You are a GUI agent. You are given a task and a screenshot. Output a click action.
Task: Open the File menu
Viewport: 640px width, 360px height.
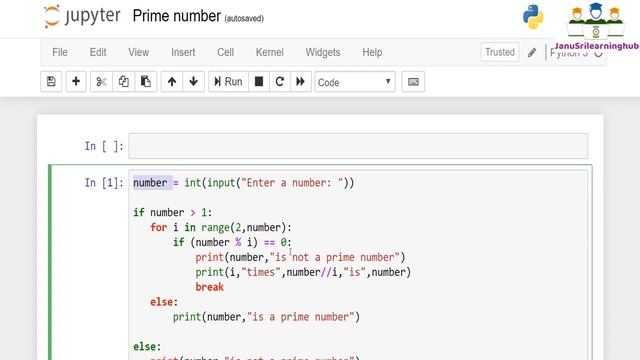pyautogui.click(x=60, y=52)
